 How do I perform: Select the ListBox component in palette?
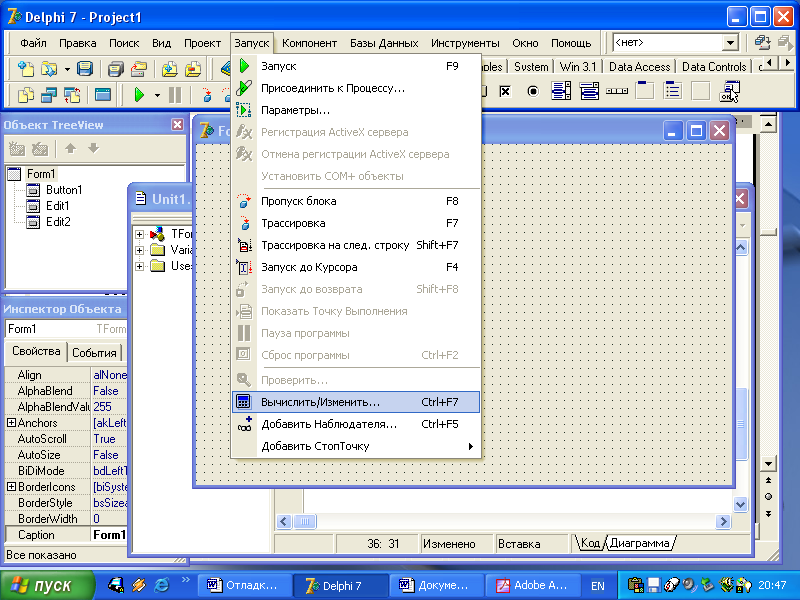tap(561, 91)
